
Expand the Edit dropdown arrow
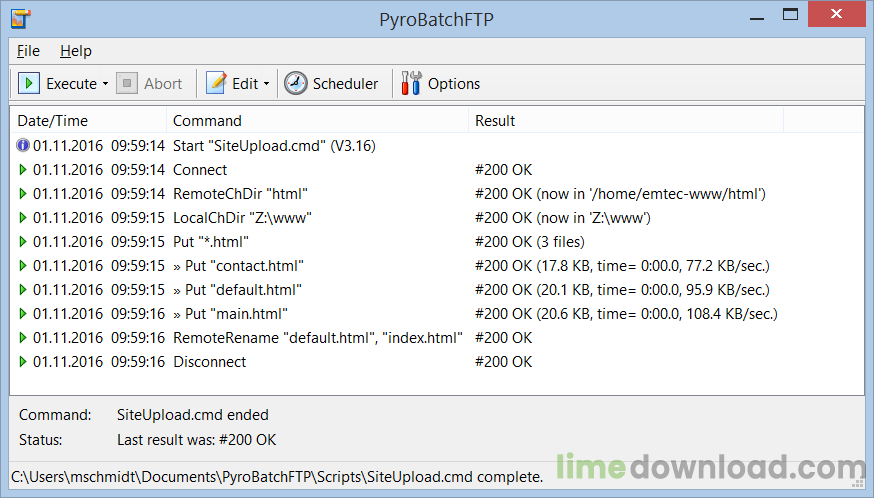point(266,84)
